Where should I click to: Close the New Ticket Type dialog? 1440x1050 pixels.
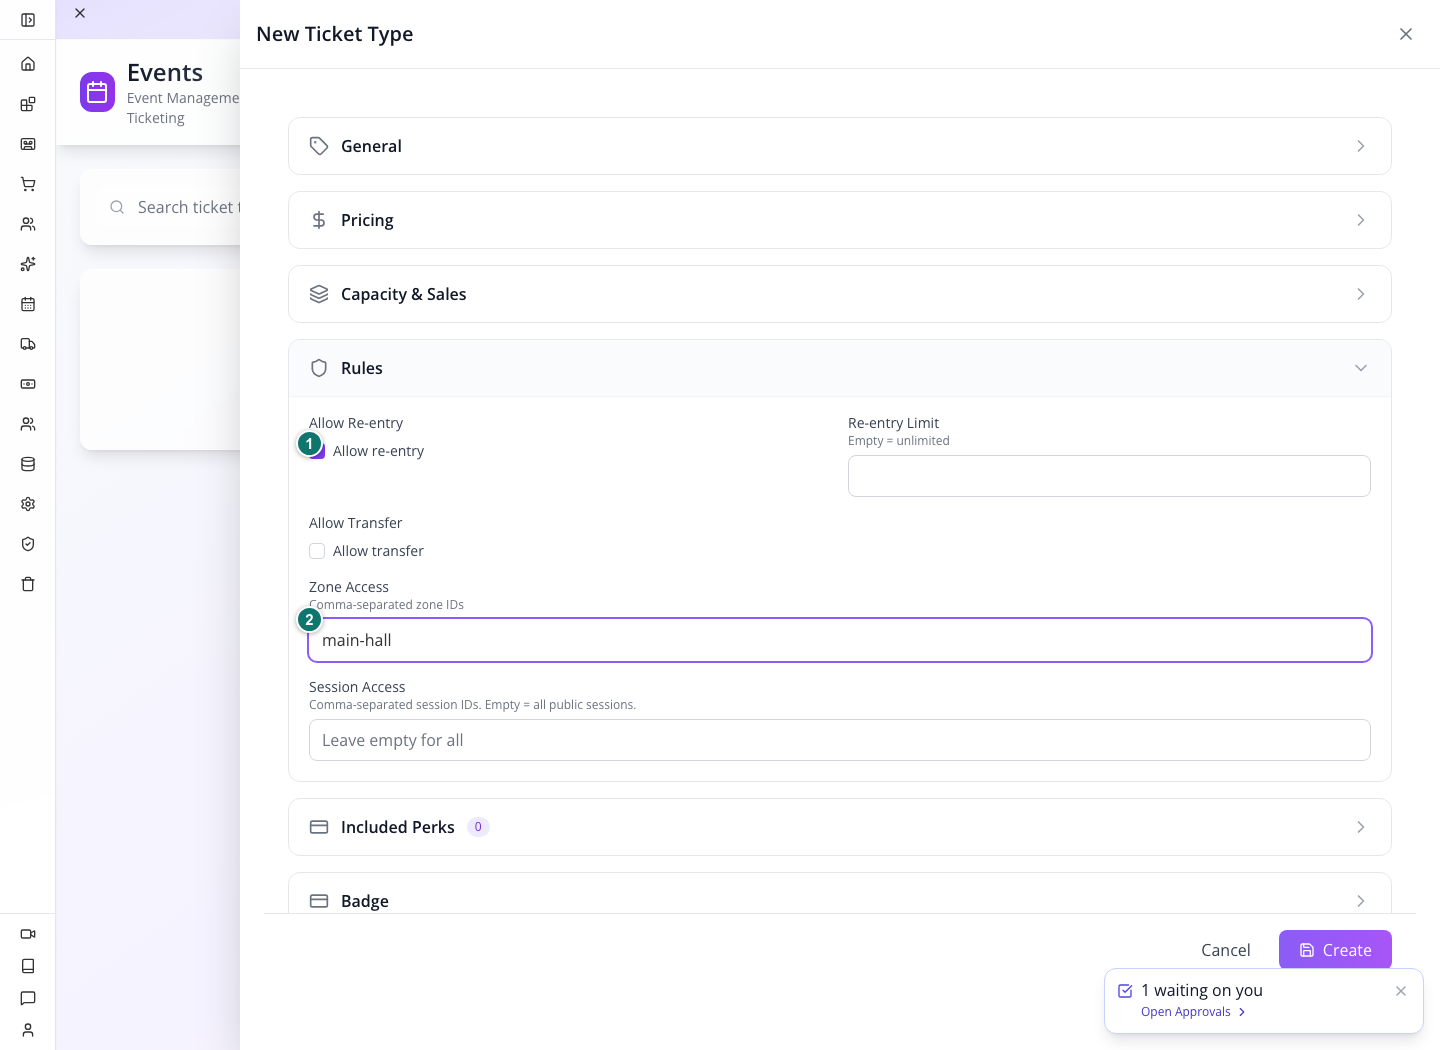coord(1406,34)
